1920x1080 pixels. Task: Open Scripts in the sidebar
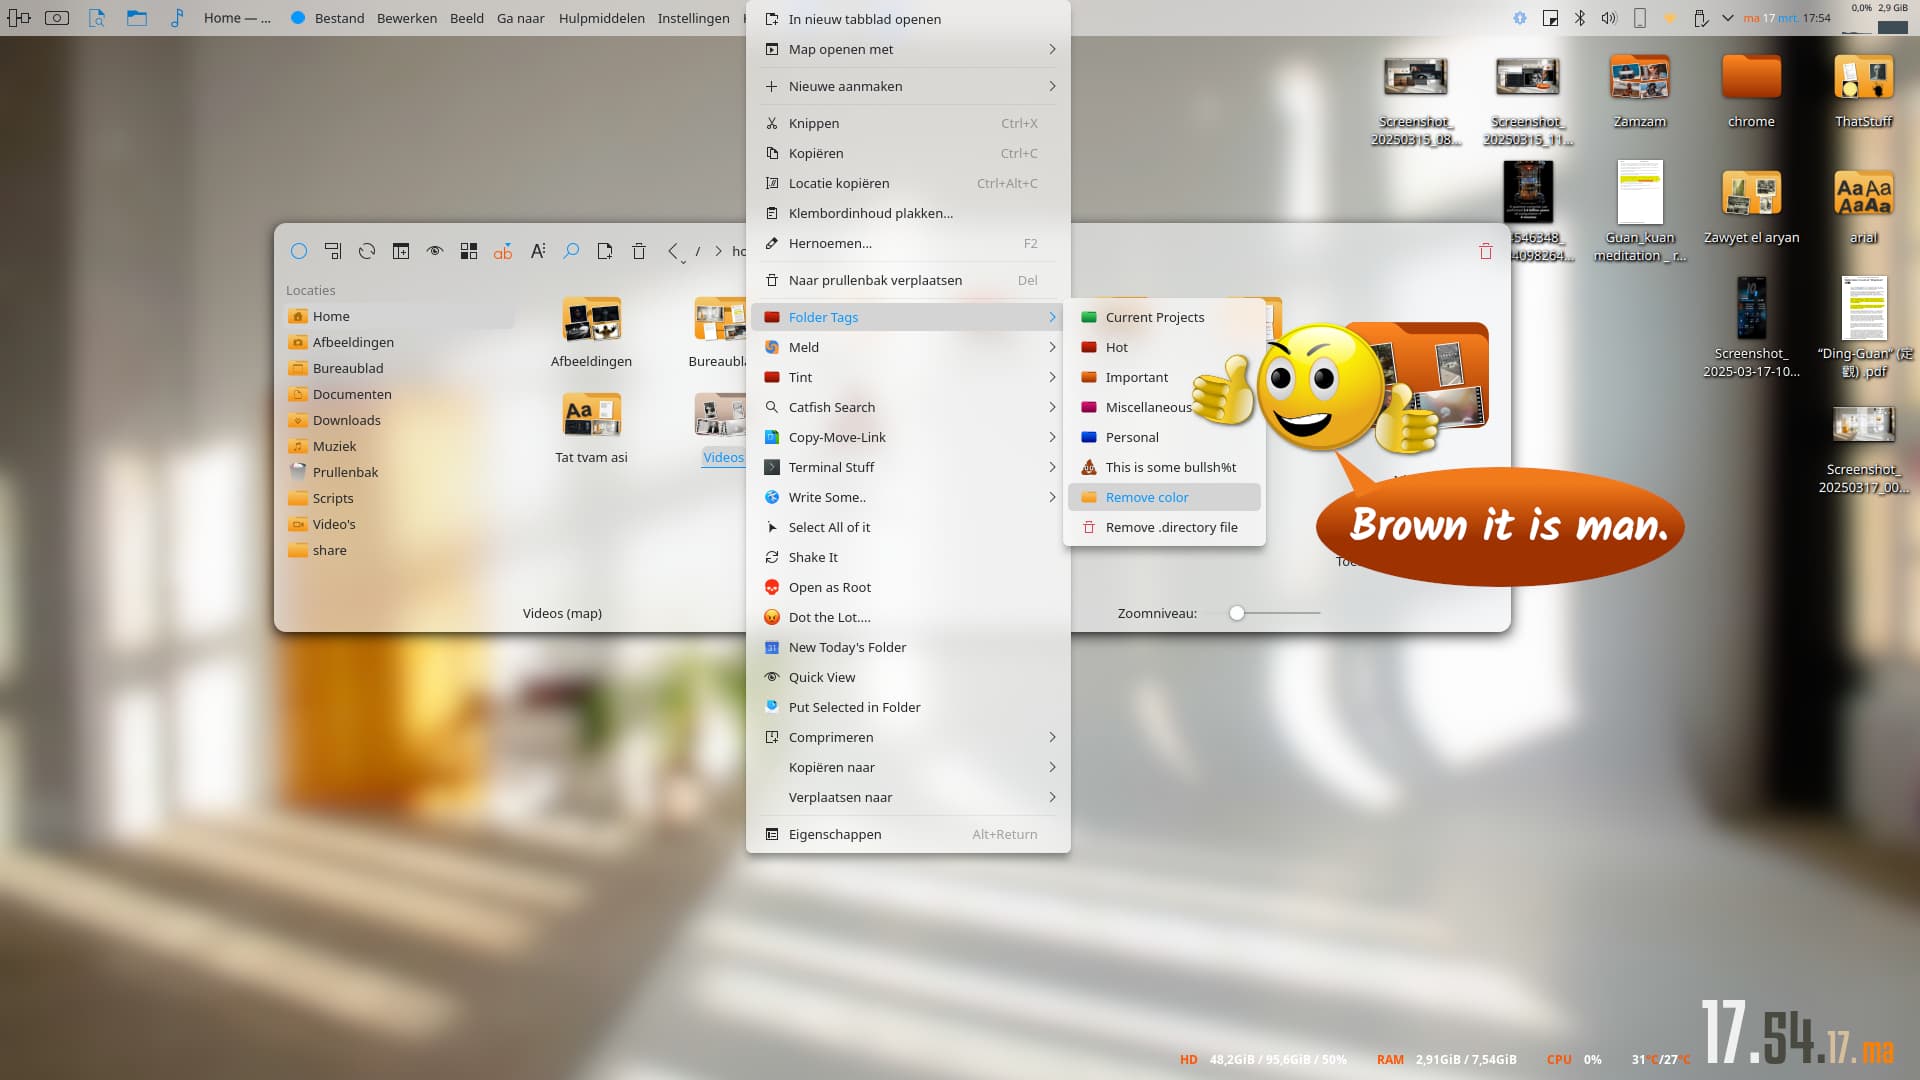tap(400, 498)
